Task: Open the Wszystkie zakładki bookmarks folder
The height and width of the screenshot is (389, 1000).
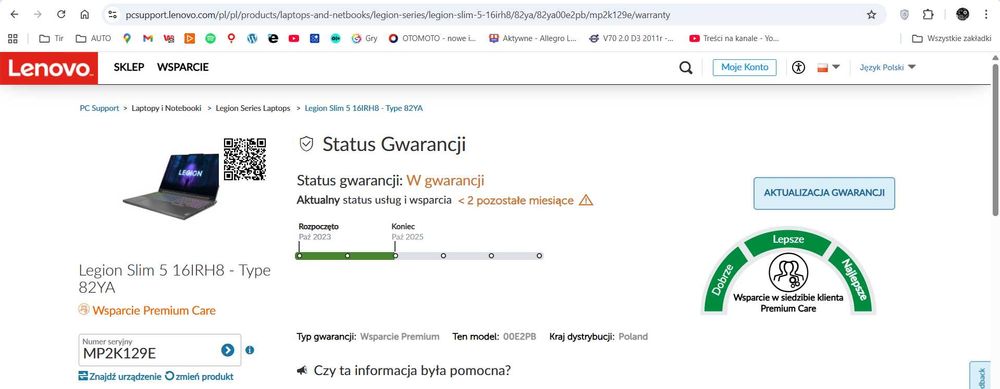Action: coord(952,38)
